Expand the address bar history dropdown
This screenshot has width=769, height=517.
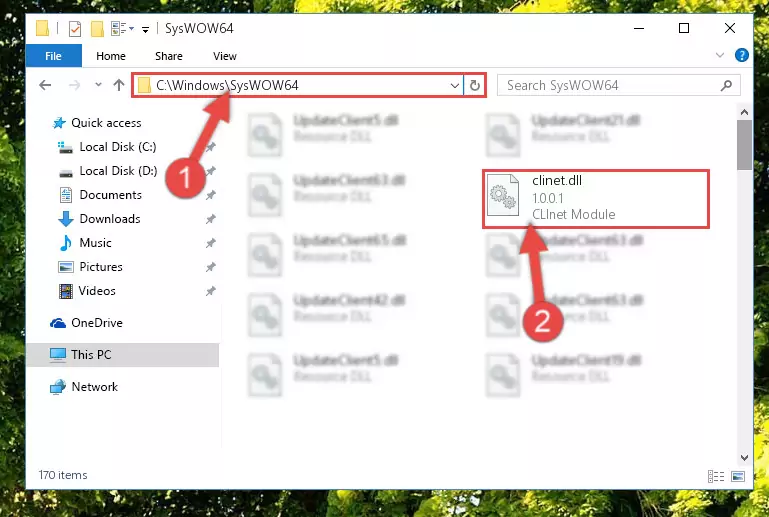click(455, 86)
